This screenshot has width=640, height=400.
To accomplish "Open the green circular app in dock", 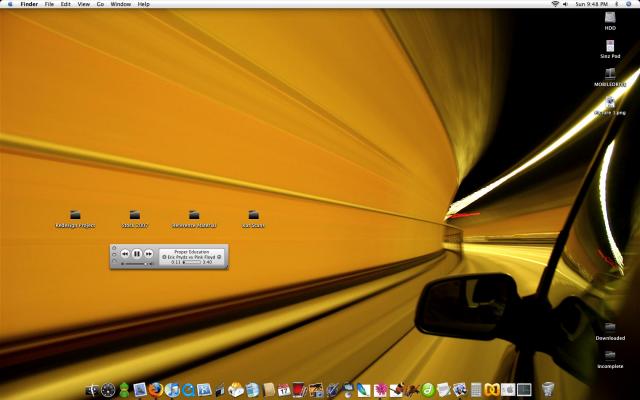I will click(x=428, y=390).
